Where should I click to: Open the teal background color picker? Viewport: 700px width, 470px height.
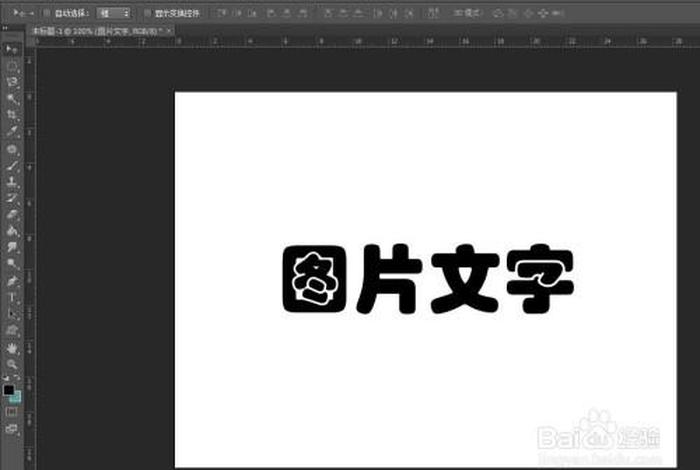point(16,397)
